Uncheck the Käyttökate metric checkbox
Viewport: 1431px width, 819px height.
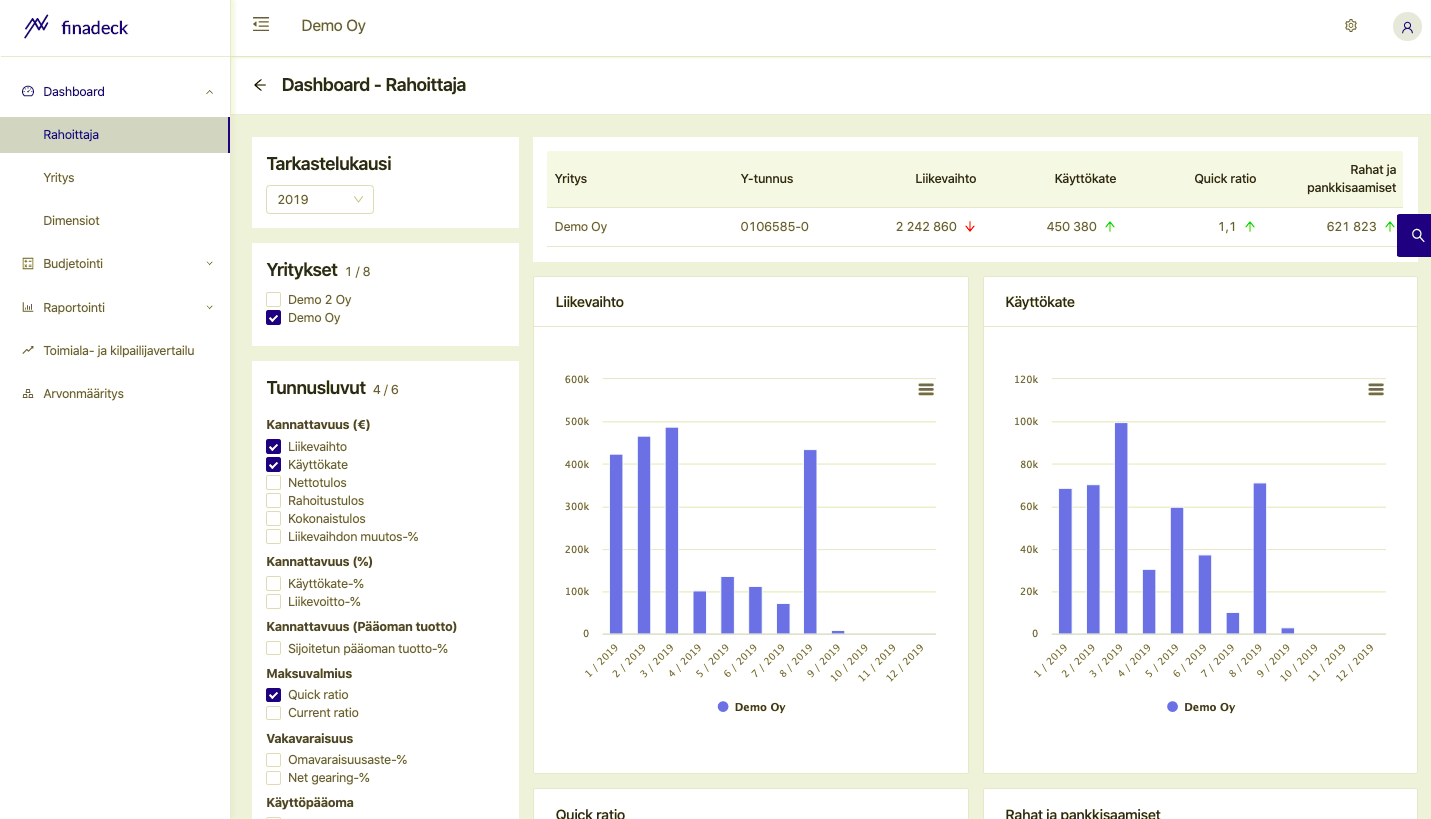(x=273, y=465)
